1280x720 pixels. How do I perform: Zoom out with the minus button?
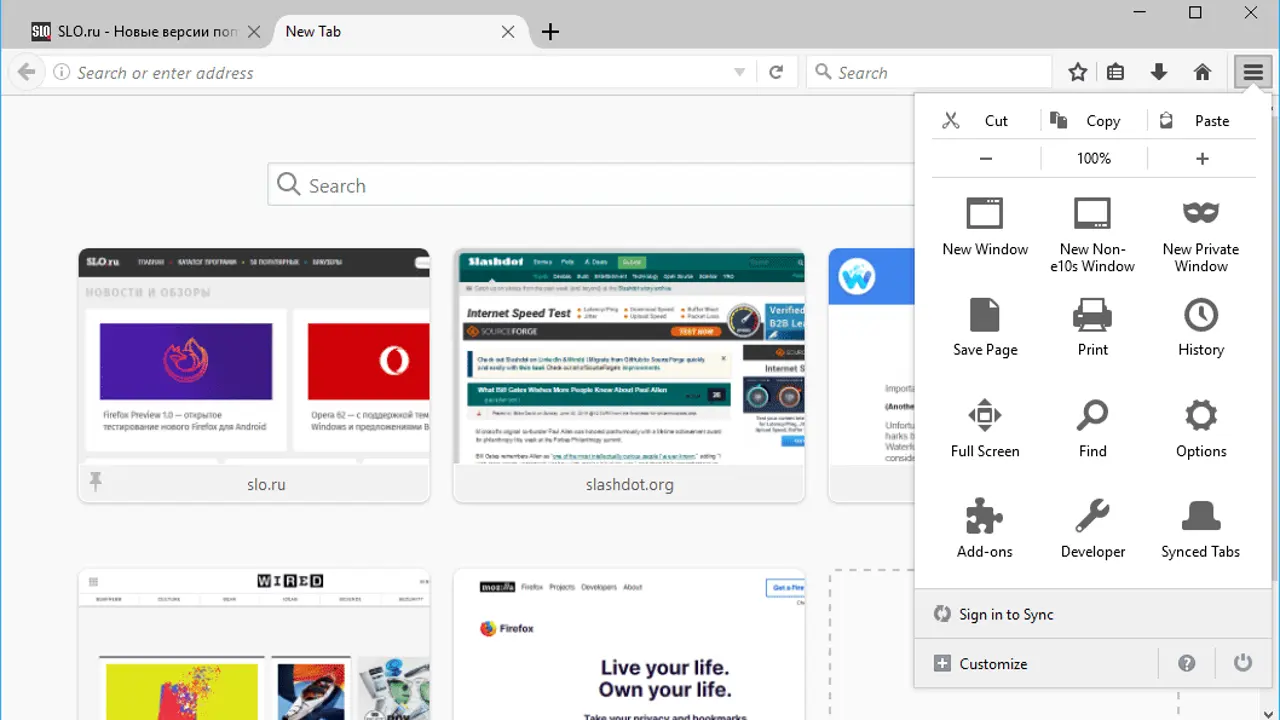click(986, 158)
